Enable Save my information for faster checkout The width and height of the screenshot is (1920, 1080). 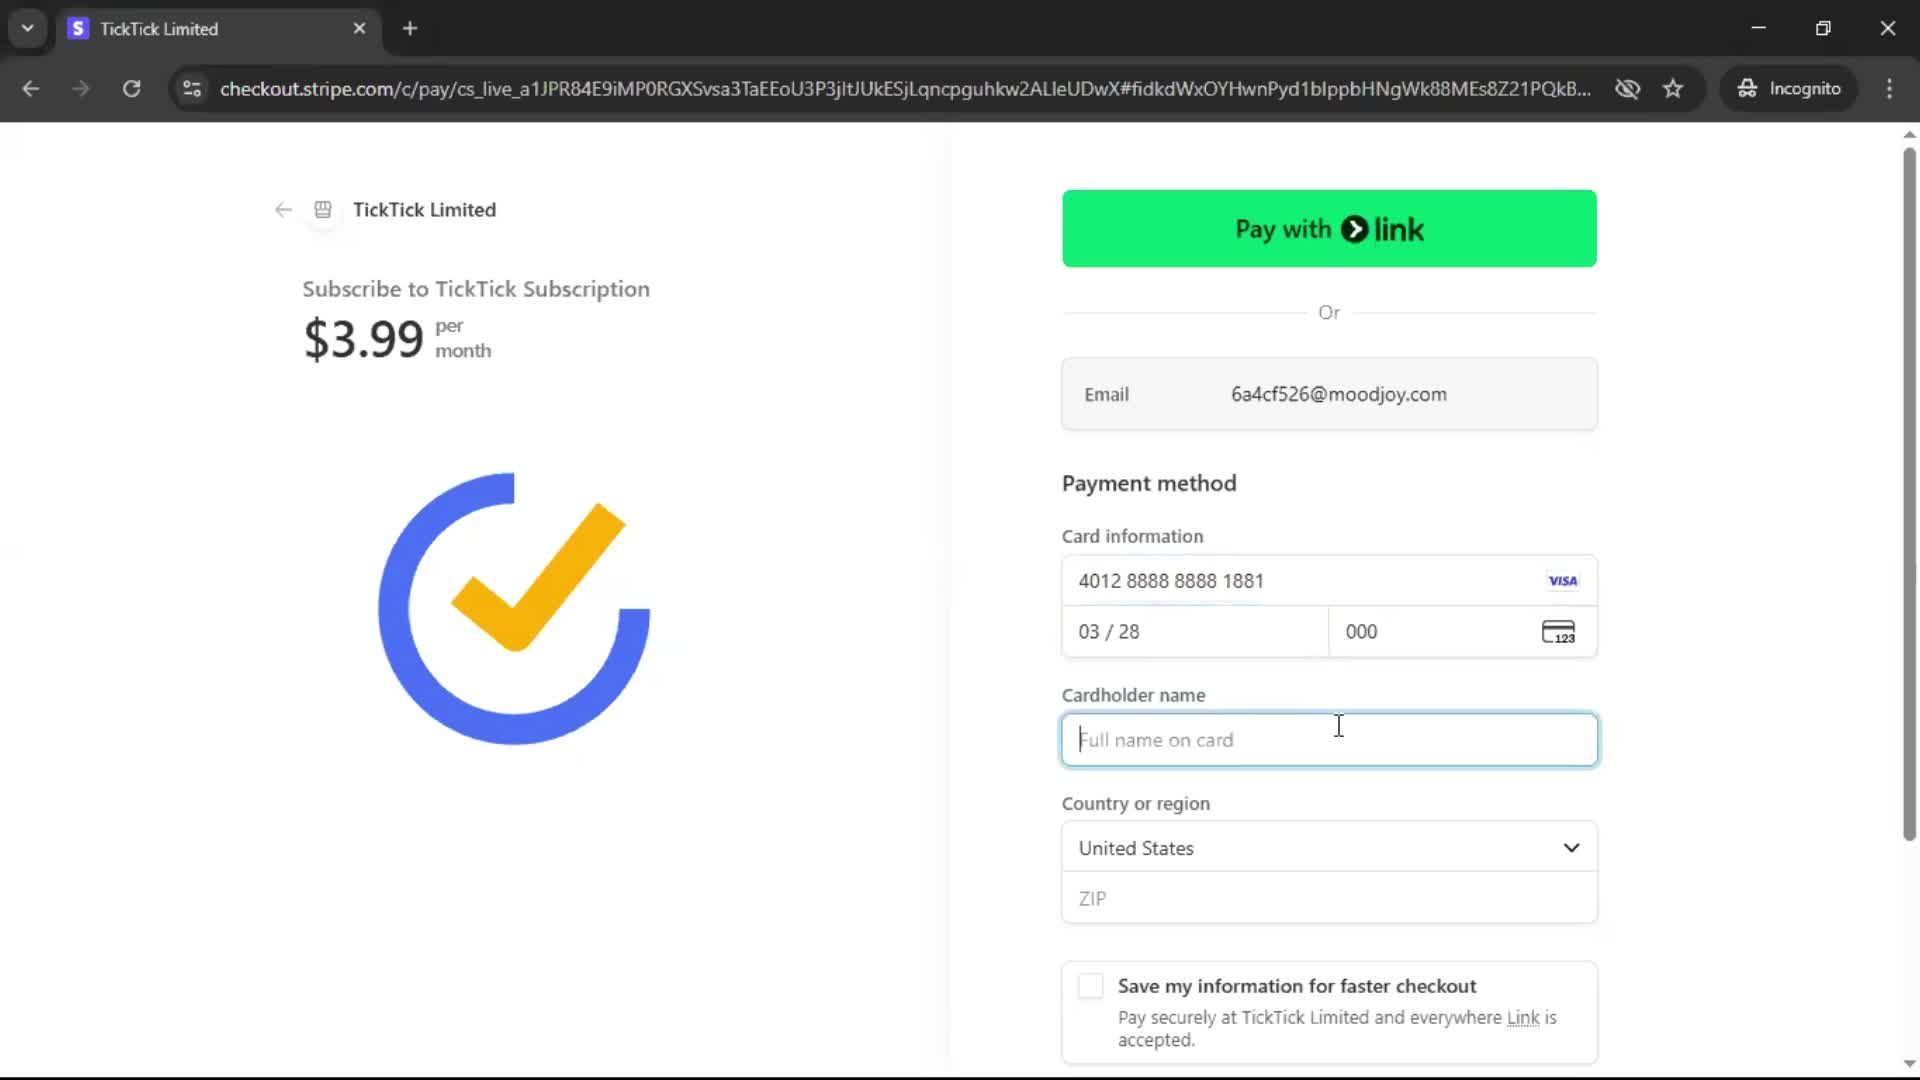pos(1091,986)
